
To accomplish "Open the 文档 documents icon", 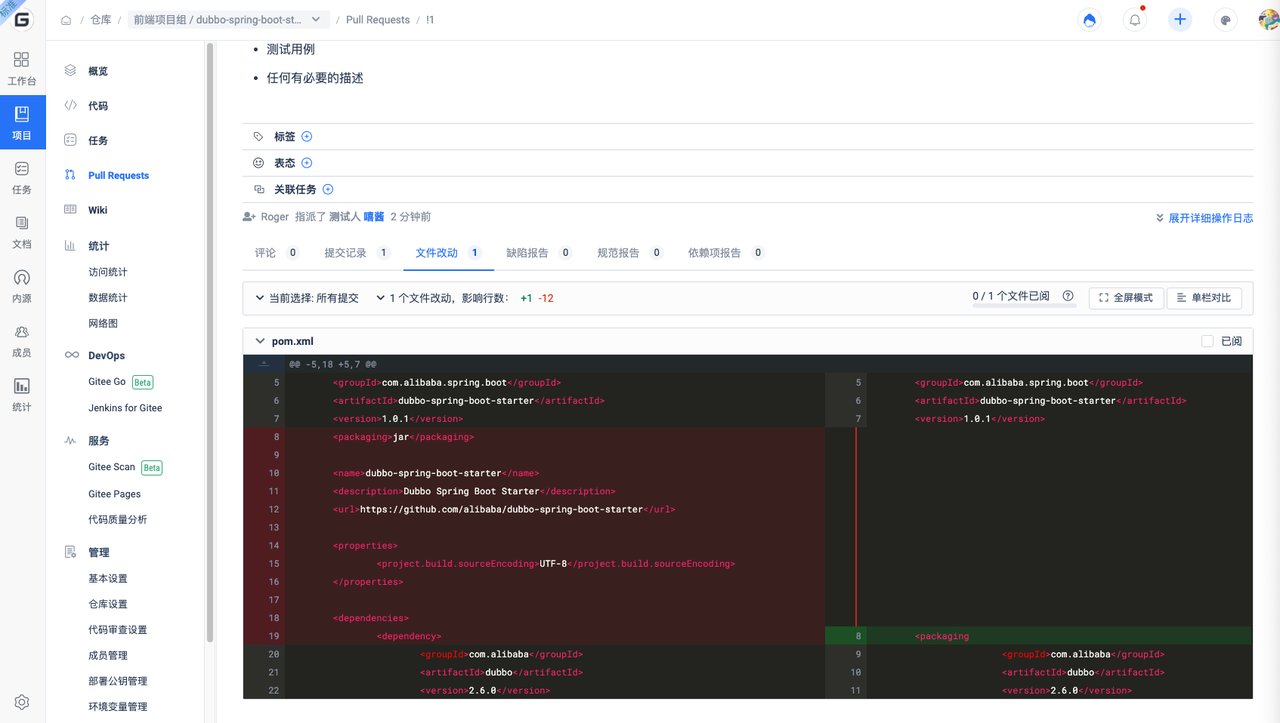I will coord(22,231).
